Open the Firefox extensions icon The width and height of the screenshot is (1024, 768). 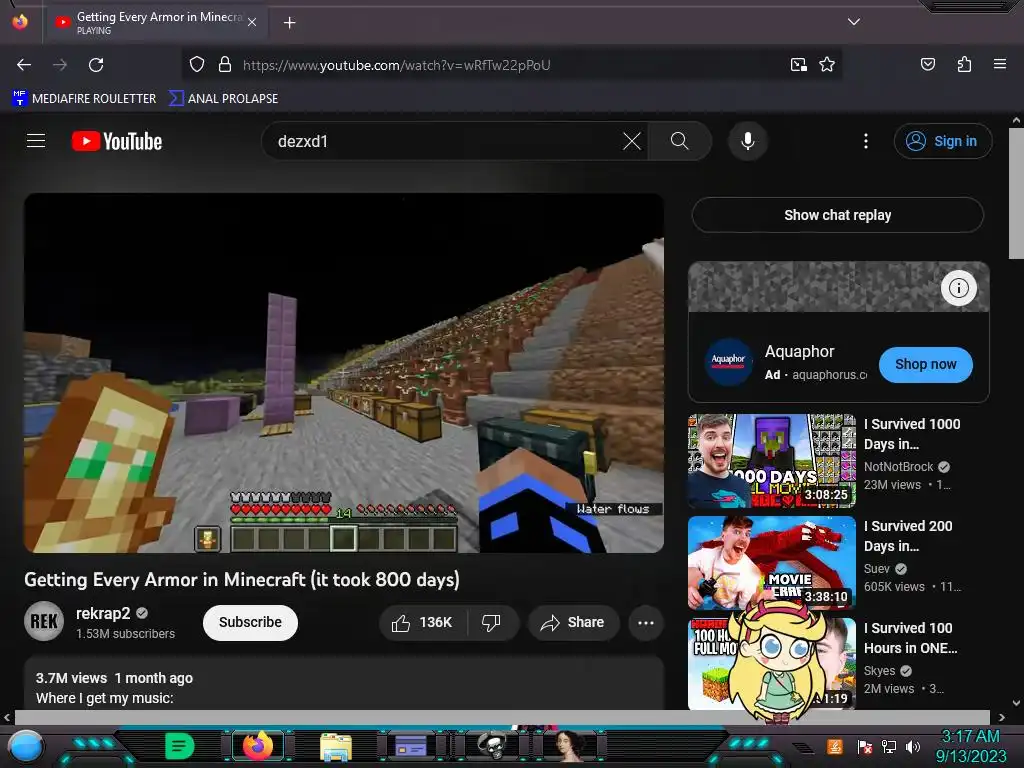point(964,64)
